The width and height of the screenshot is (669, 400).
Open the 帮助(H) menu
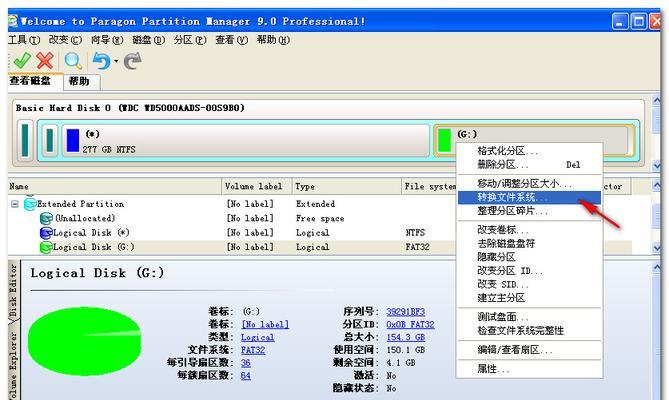coord(273,40)
